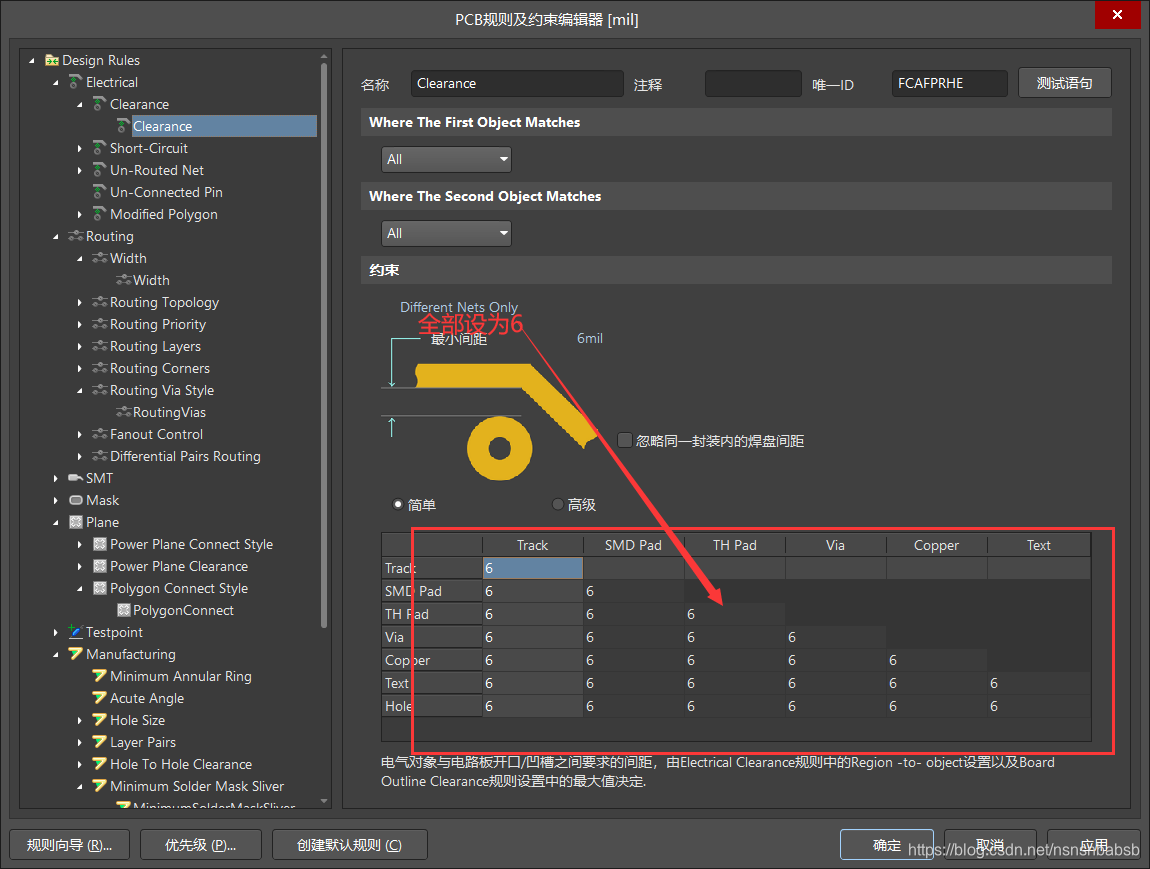Click the Modified Polygon rule icon

tap(100, 214)
